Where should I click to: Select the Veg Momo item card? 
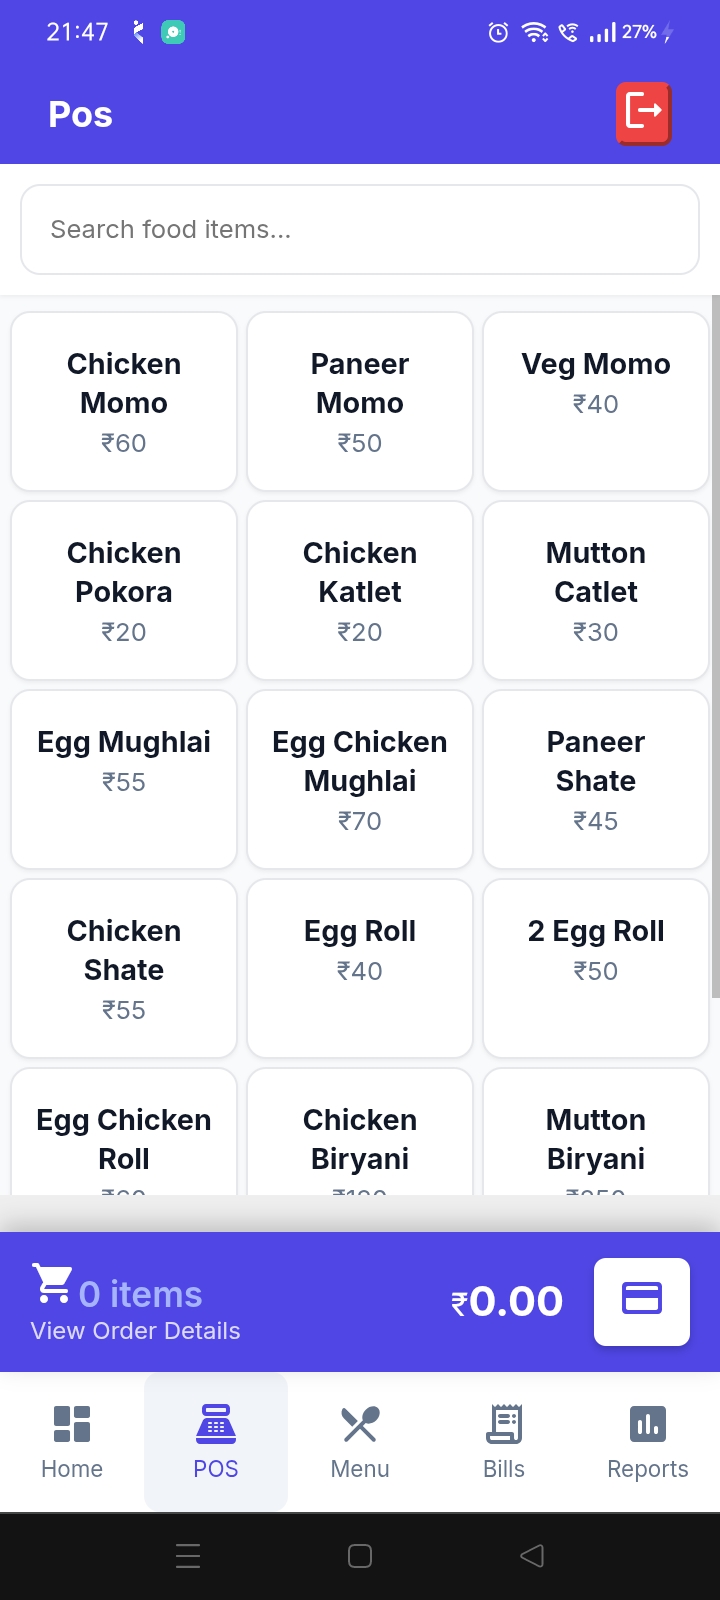pyautogui.click(x=596, y=401)
